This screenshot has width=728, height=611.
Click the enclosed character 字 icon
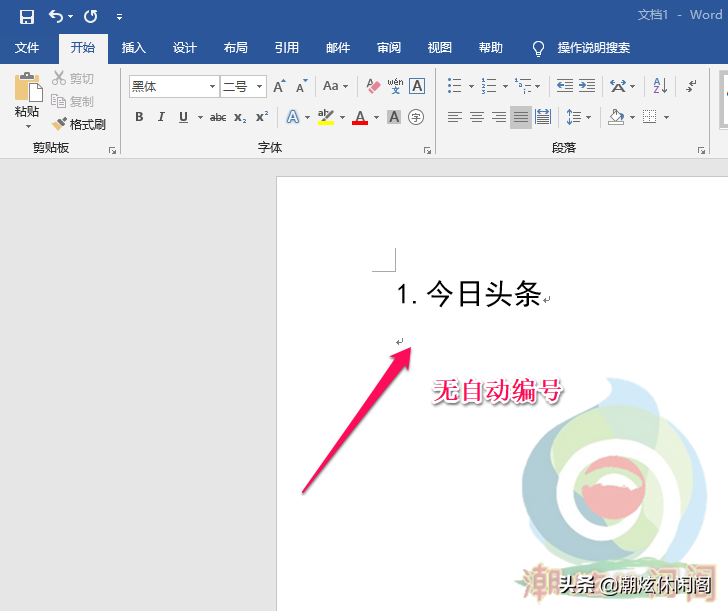pyautogui.click(x=416, y=117)
